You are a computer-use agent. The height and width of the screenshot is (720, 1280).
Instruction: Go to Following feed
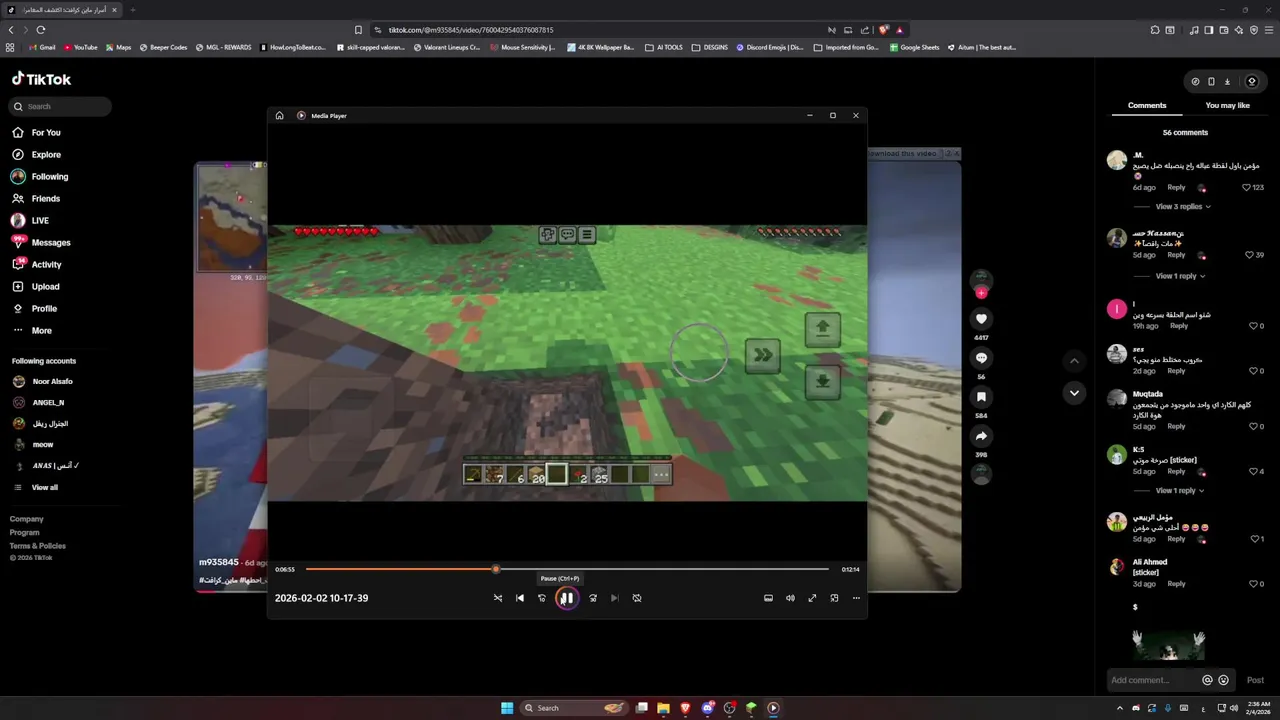pyautogui.click(x=40, y=176)
